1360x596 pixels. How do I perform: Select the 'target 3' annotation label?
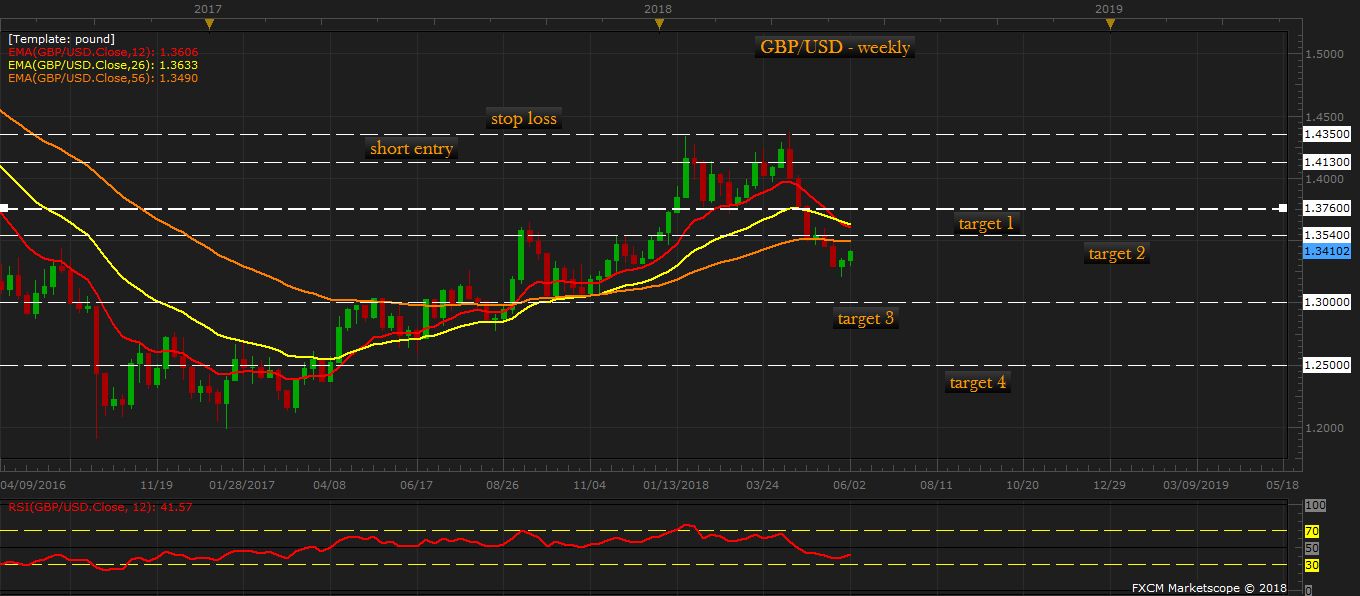866,318
